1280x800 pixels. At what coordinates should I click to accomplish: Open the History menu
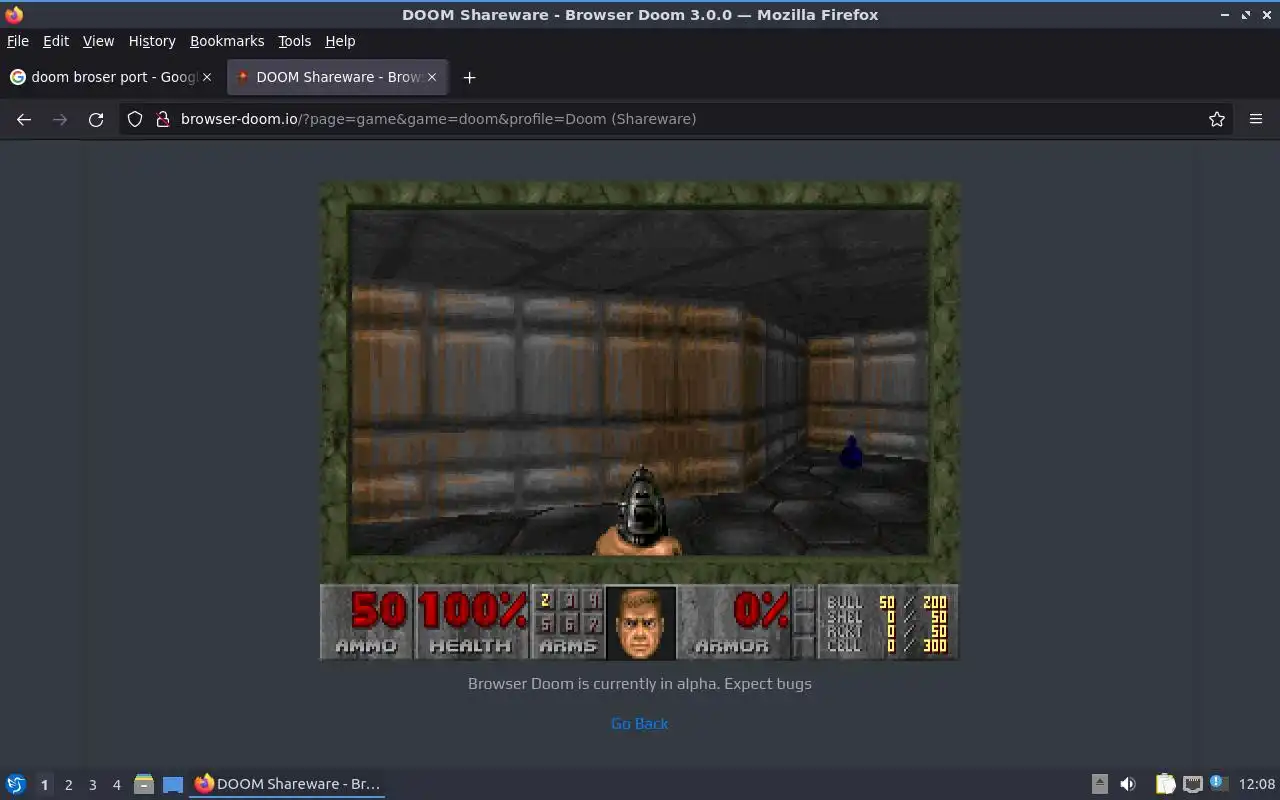pyautogui.click(x=152, y=41)
